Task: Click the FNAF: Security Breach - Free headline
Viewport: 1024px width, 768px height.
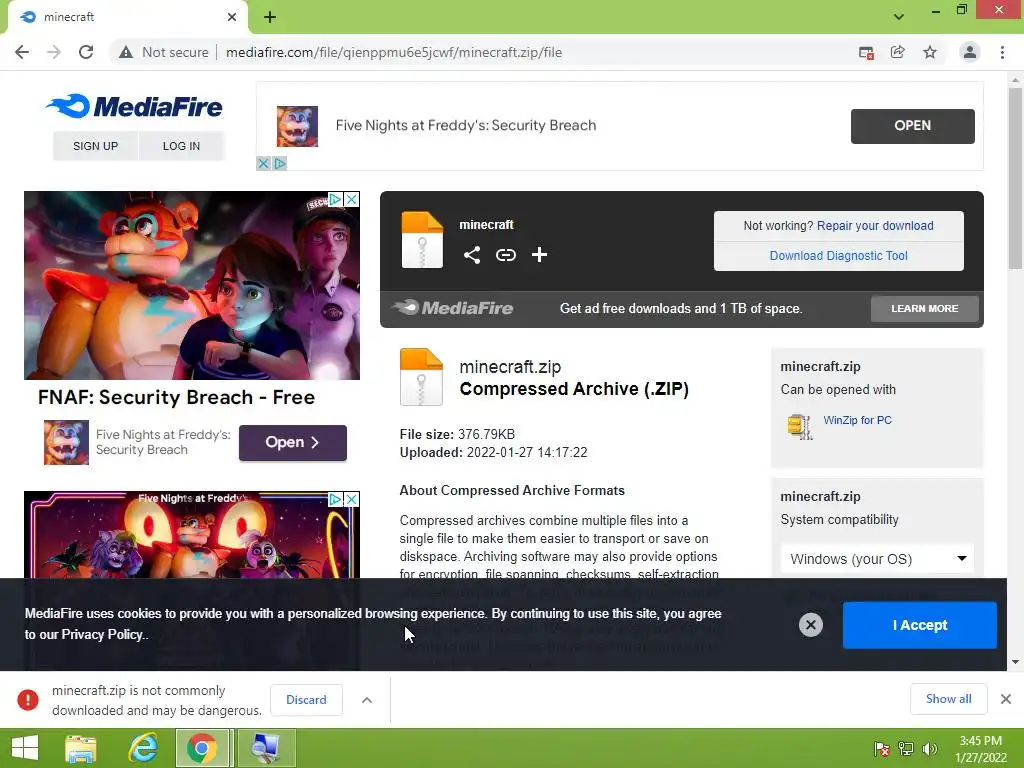Action: click(176, 397)
